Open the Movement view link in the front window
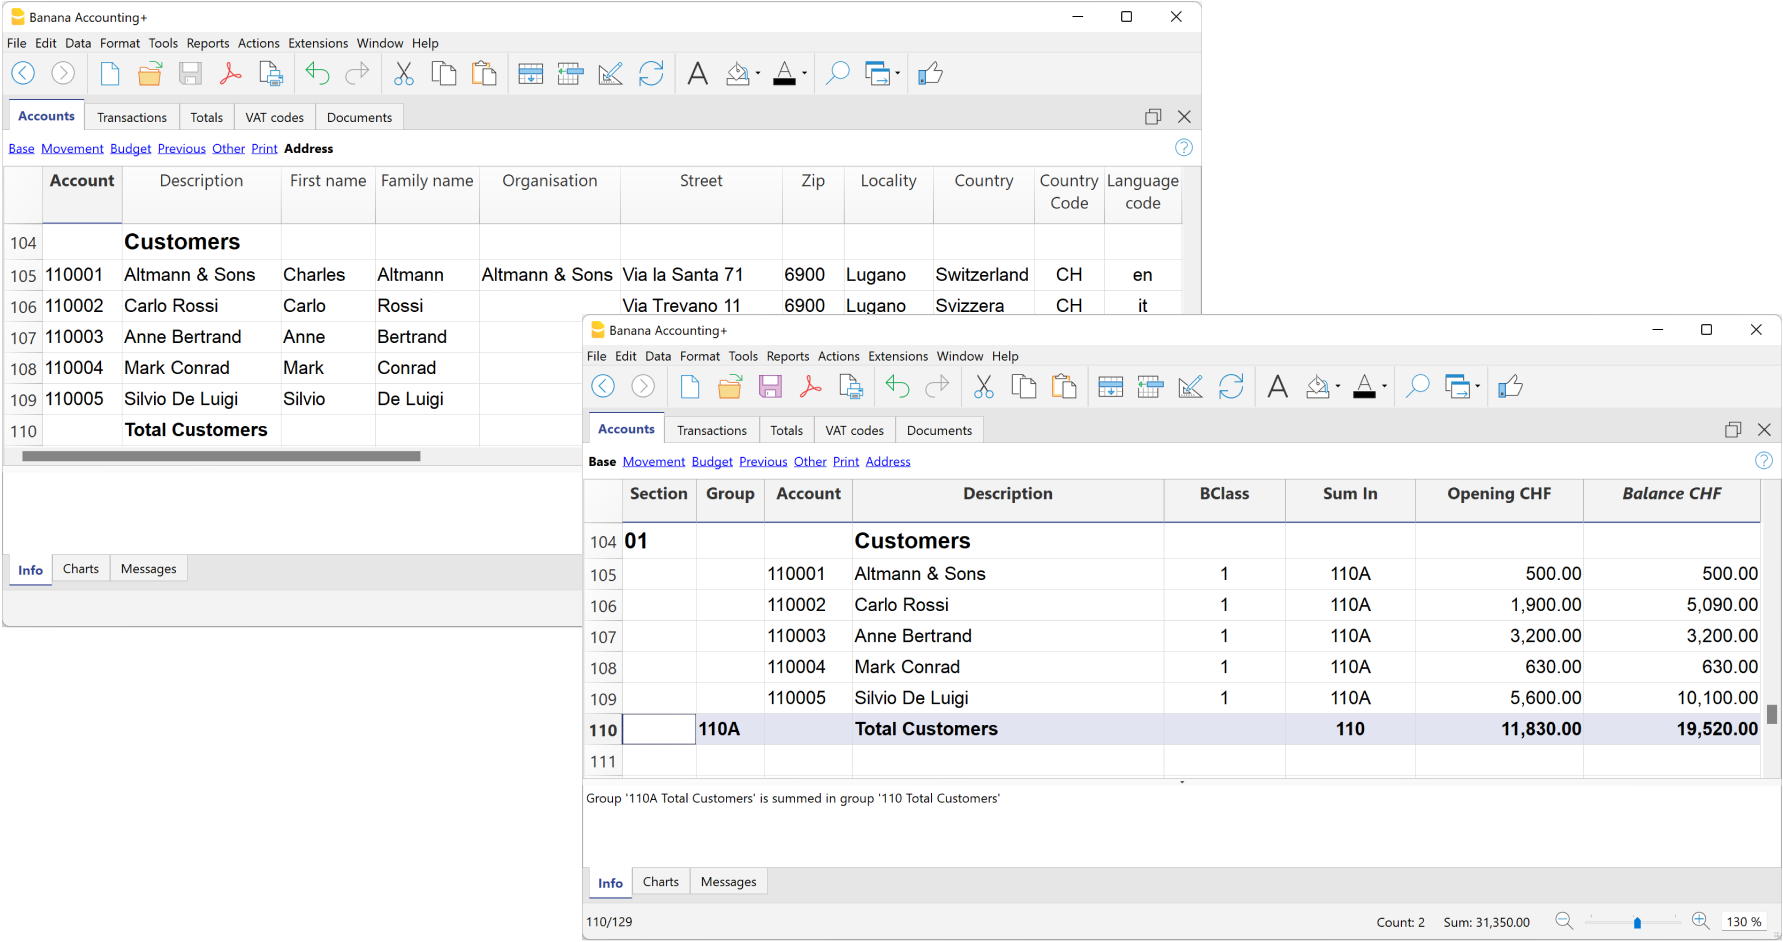Viewport: 1783px width, 942px height. 653,462
